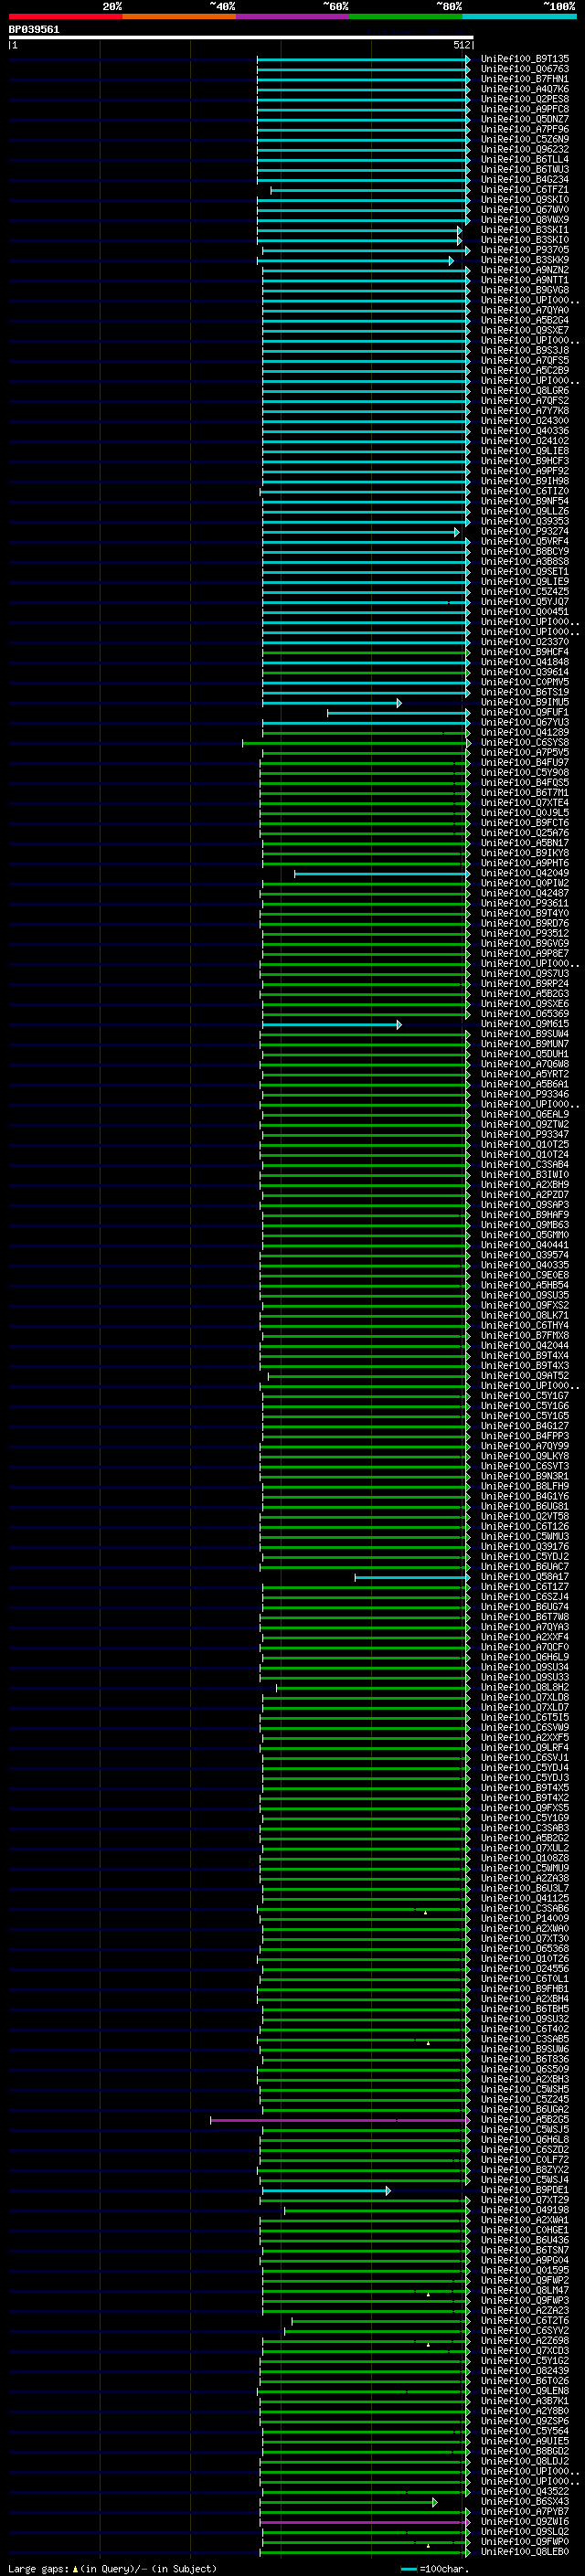Select the label UniRef100_Q40441
Viewport: 585px width, 2576px height.
525,1246
